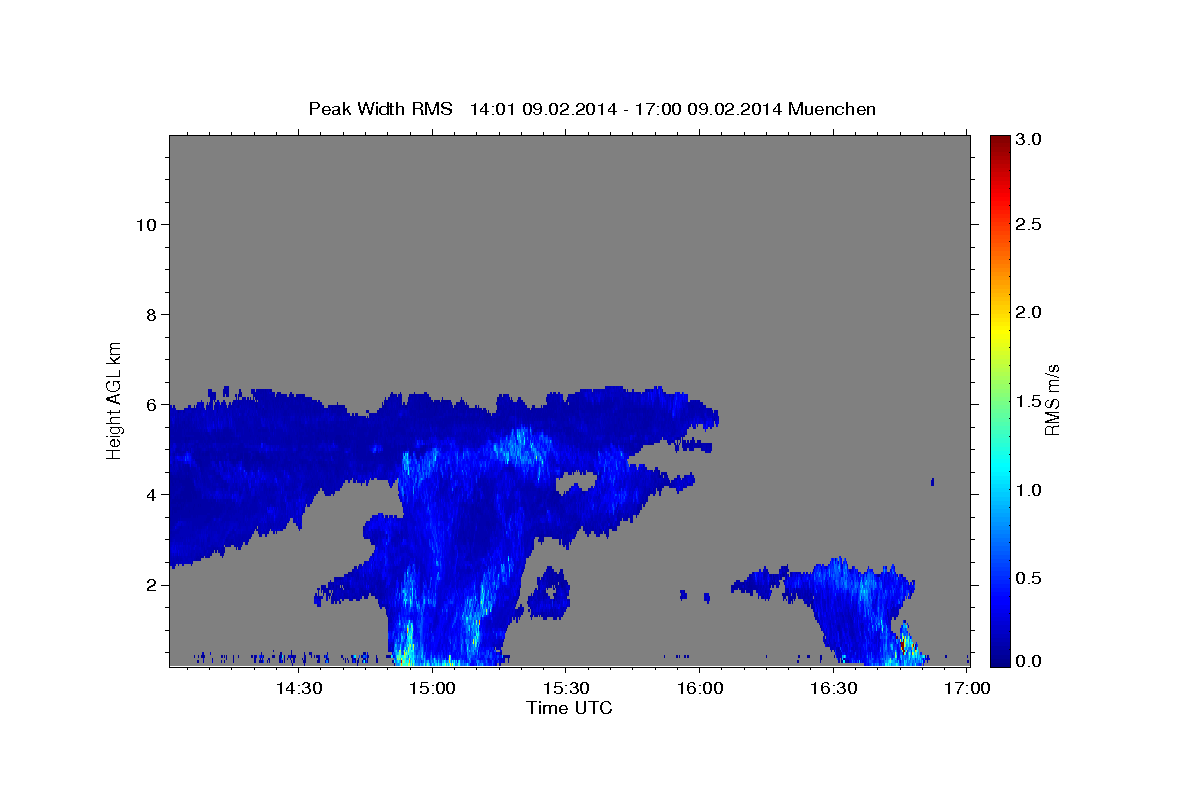Click the height tick label 10
The image size is (1200, 800).
click(x=146, y=224)
